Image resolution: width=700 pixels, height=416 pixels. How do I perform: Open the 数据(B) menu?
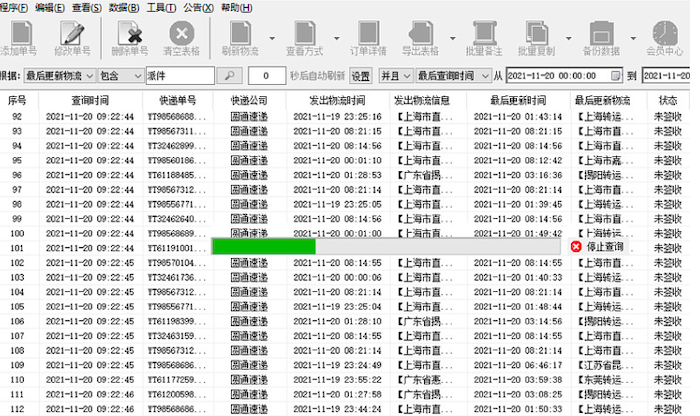tap(124, 8)
